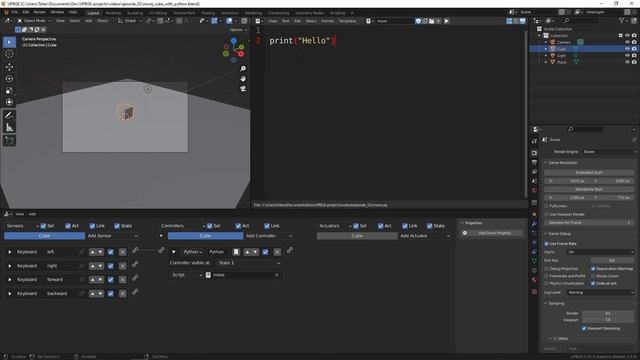
Task: Pin the left keyboard sensor
Action: [82, 252]
